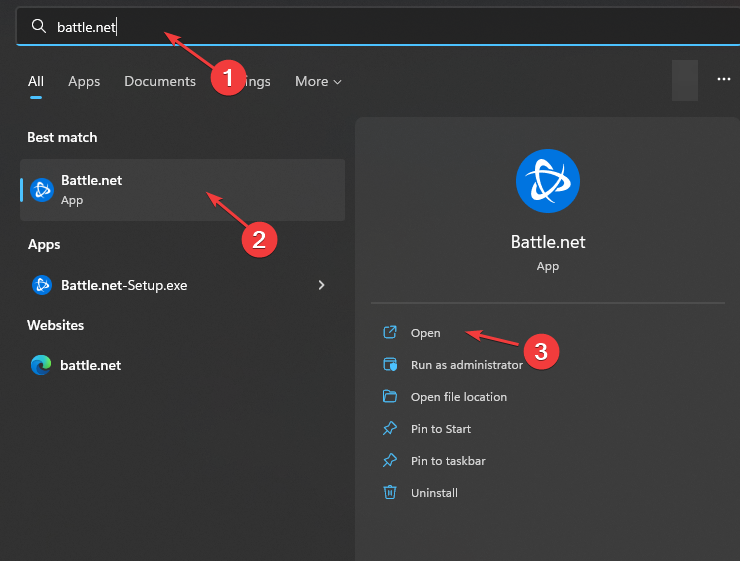Choose Run as administrator
The width and height of the screenshot is (740, 561).
pos(467,365)
